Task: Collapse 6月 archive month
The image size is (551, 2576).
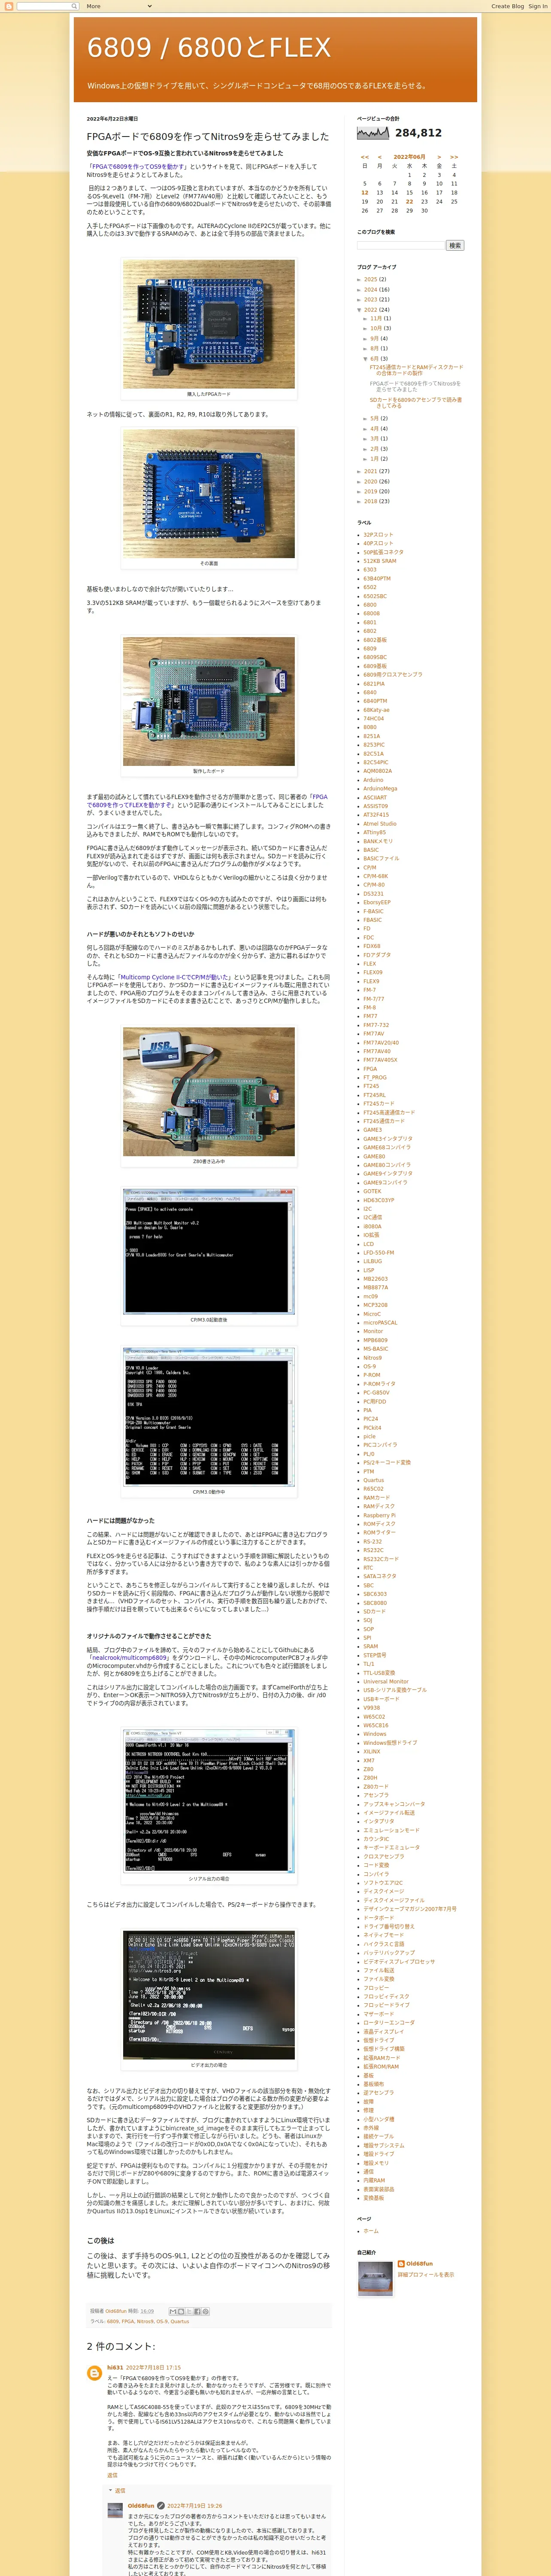Action: tap(366, 359)
